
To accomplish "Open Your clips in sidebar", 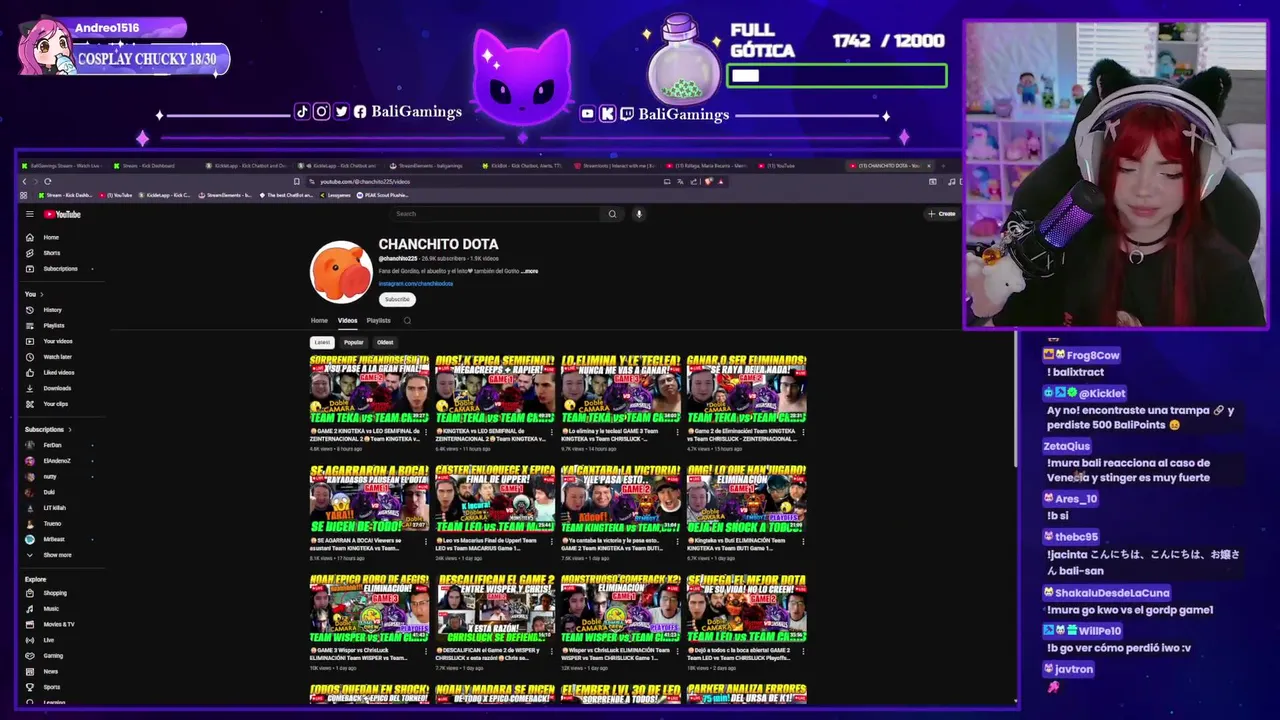I will click(x=55, y=404).
